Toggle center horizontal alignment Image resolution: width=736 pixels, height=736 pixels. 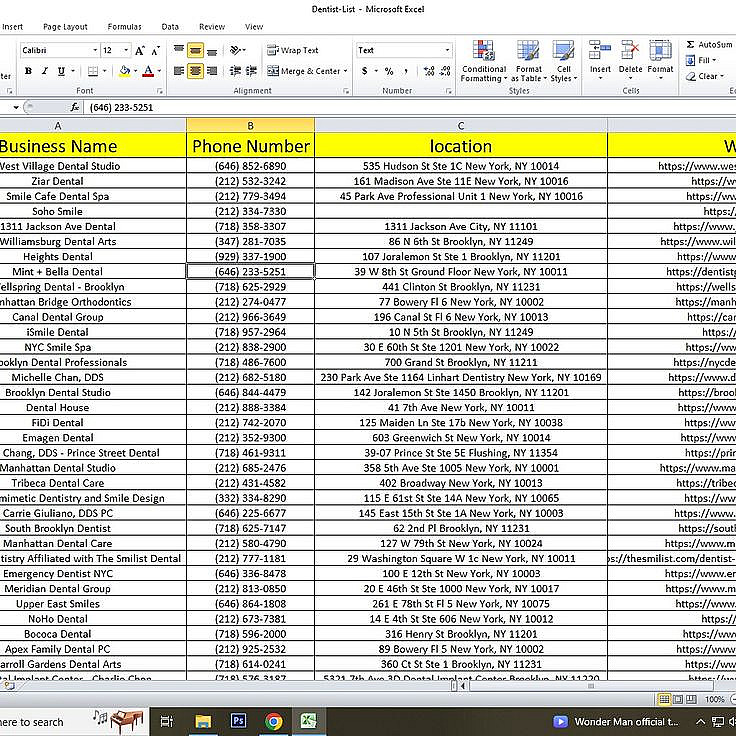point(195,71)
